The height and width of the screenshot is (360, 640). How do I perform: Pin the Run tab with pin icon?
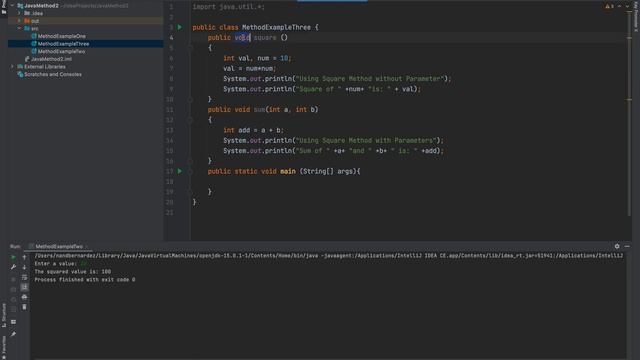(13, 334)
